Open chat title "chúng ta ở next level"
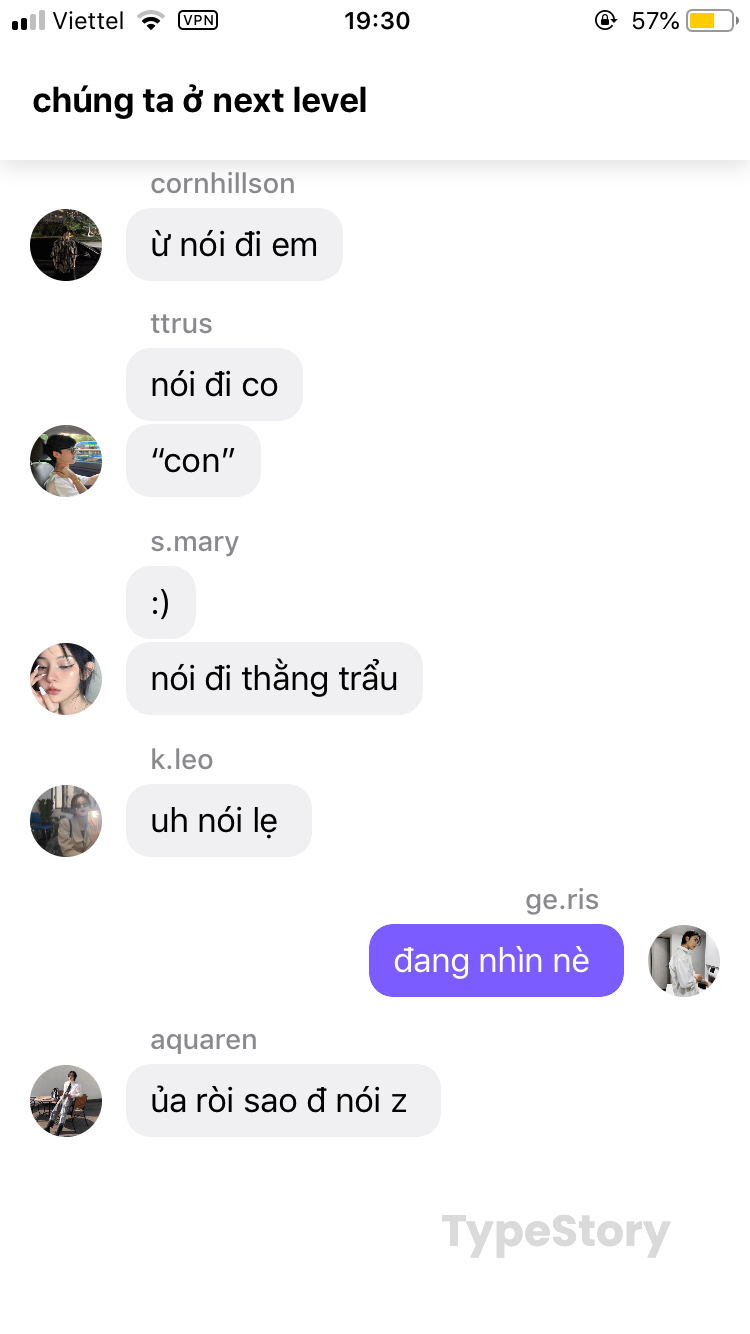Screen dimensions: 750x1334 tap(200, 101)
